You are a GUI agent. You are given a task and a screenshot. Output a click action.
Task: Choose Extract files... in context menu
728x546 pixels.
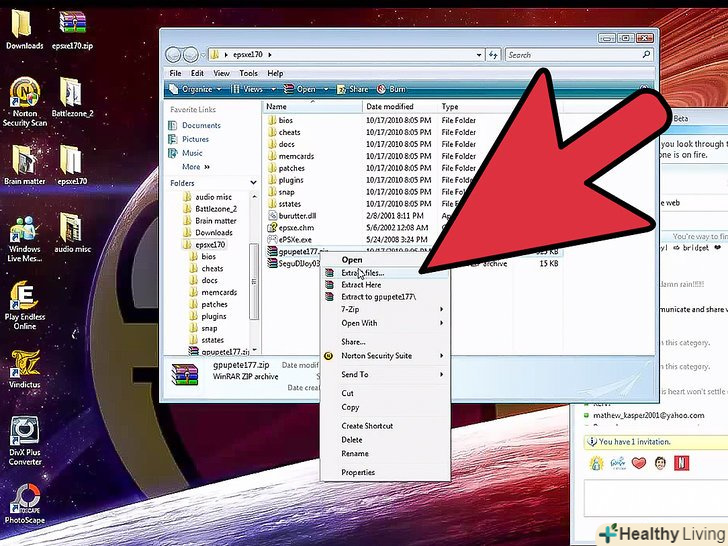click(385, 273)
